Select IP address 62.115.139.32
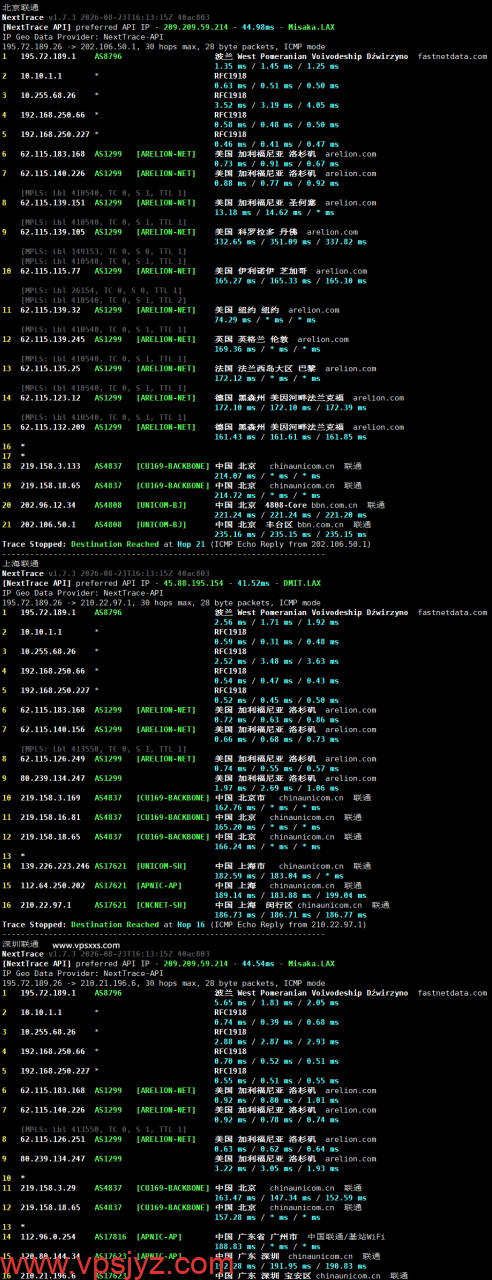Viewport: 492px width, 1280px height. [x=49, y=310]
